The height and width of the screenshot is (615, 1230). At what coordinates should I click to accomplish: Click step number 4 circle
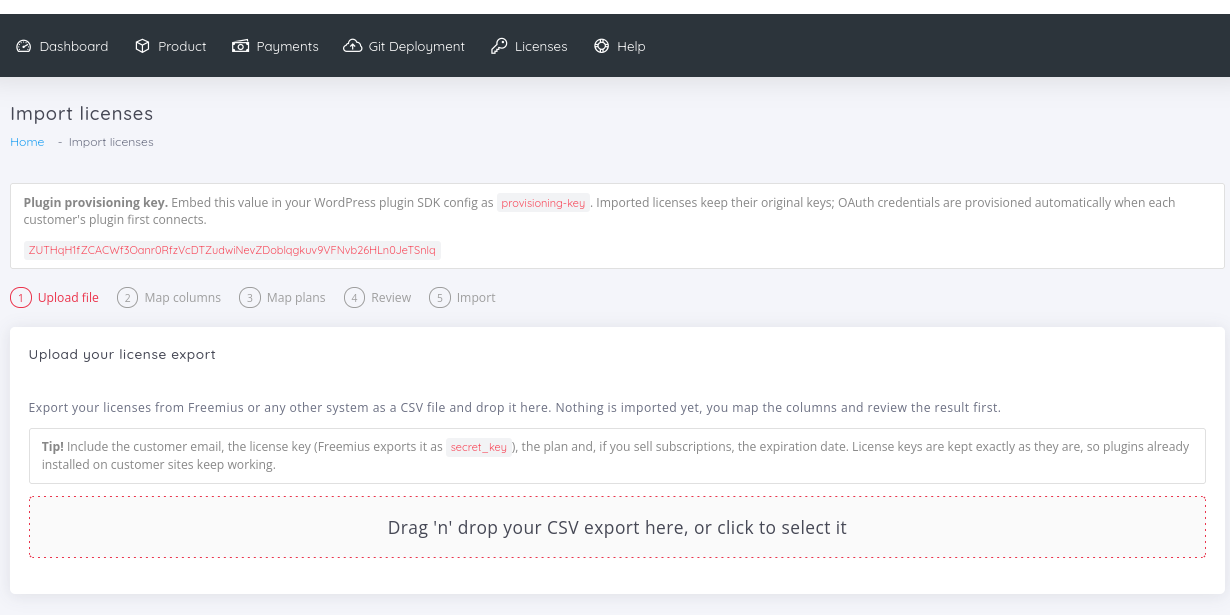pos(354,298)
